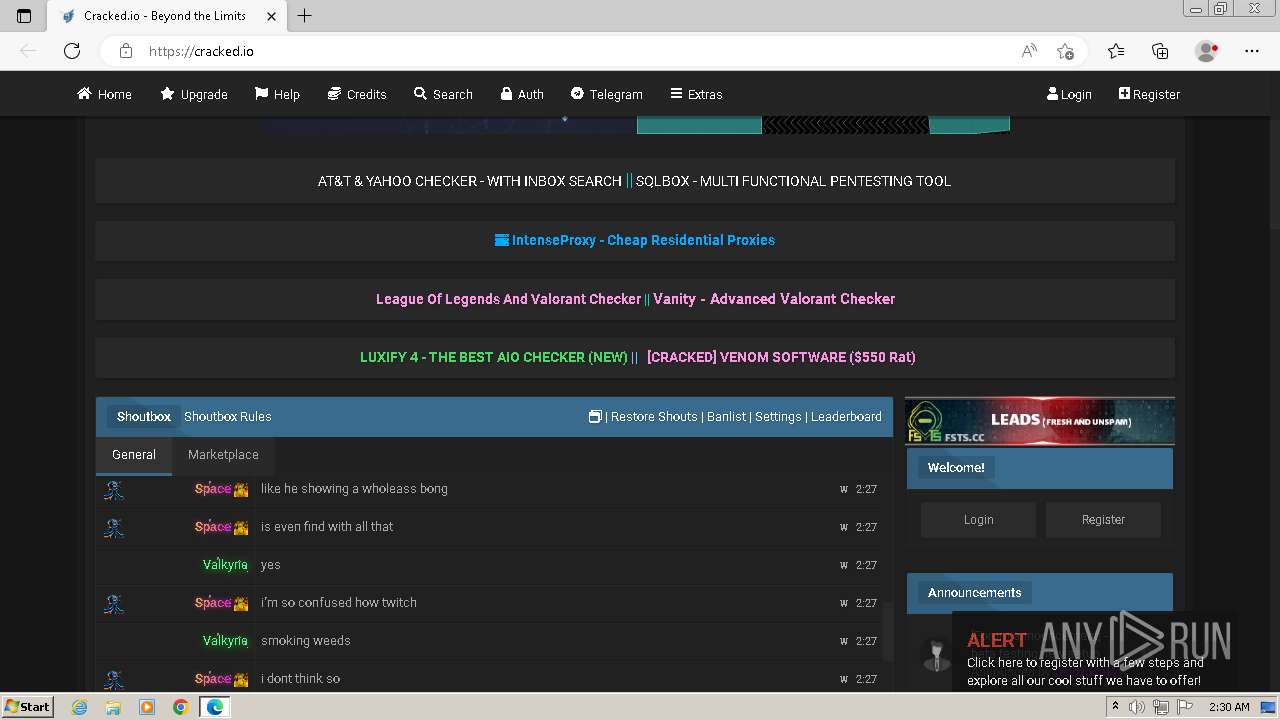Open a new browser tab
The width and height of the screenshot is (1280, 720).
tap(305, 16)
